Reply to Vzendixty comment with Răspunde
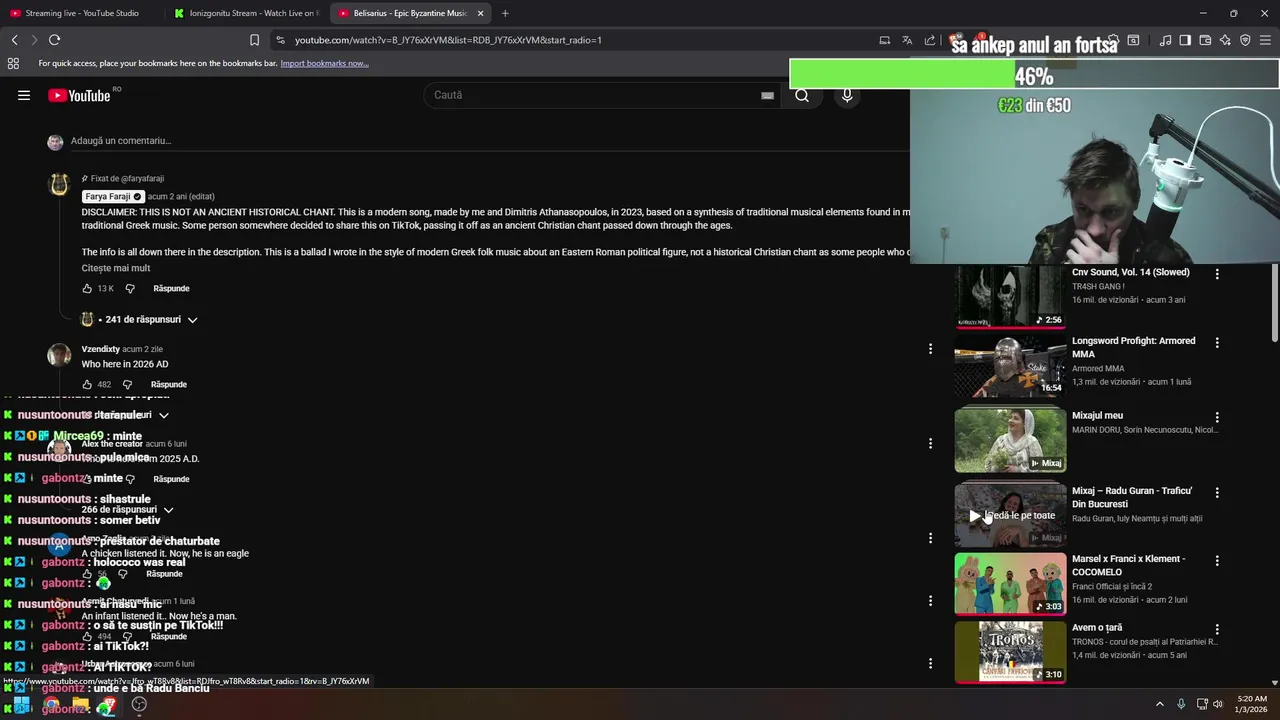Viewport: 1280px width, 720px height. pos(169,384)
